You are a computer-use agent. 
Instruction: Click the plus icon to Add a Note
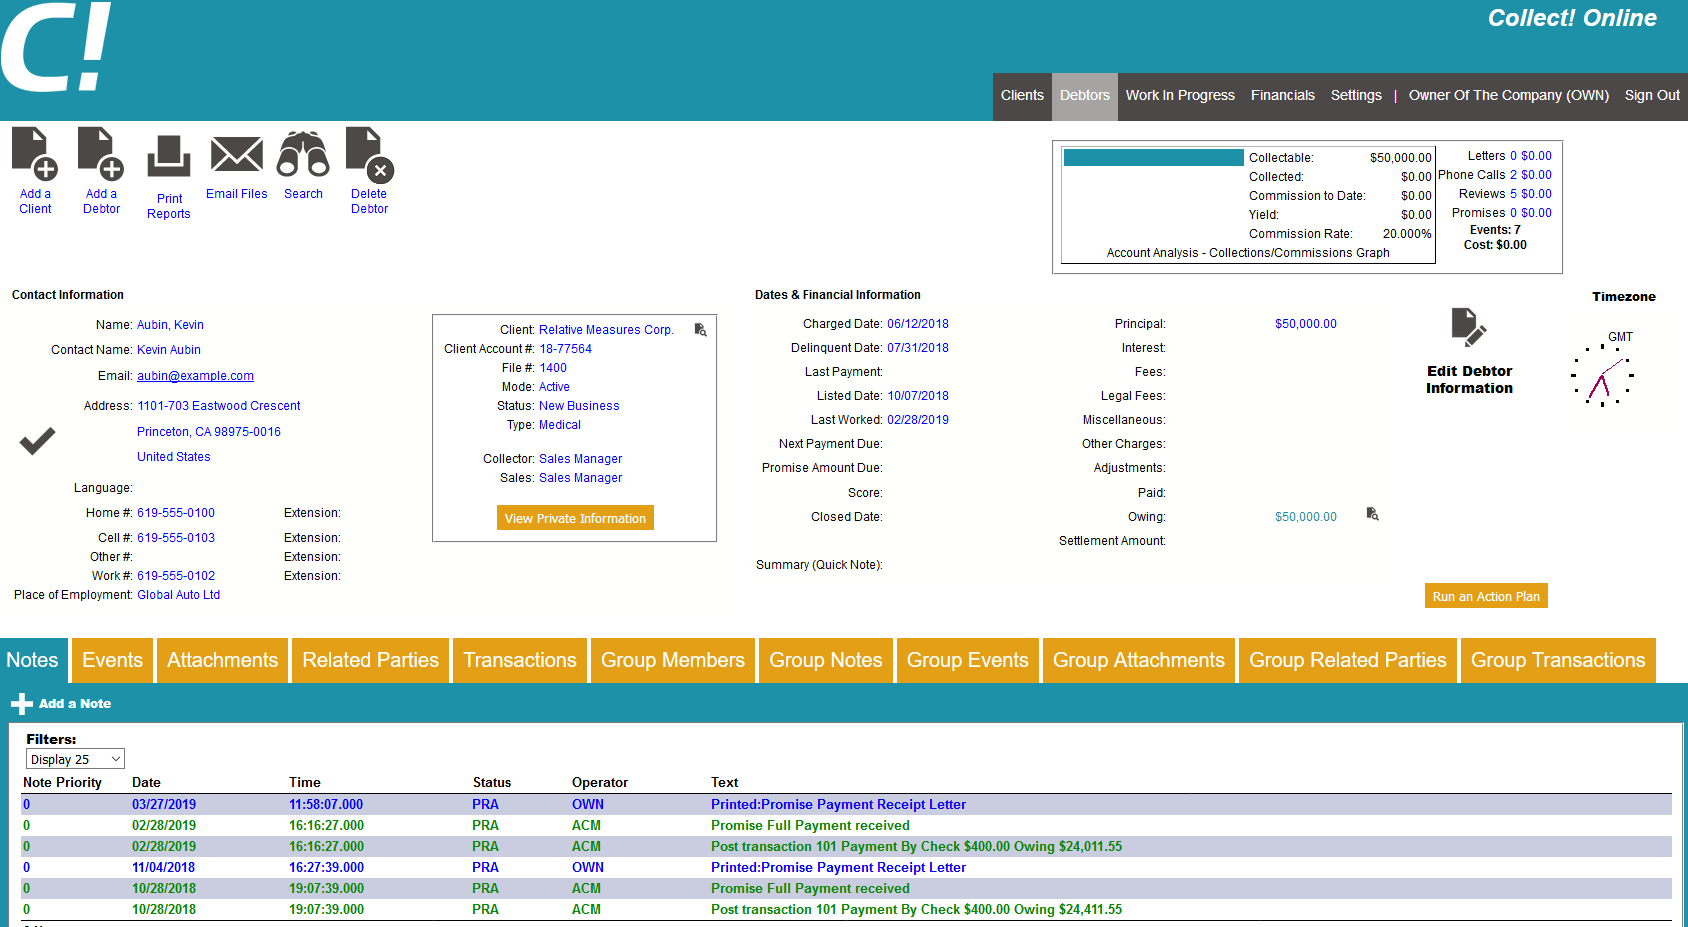coord(21,704)
